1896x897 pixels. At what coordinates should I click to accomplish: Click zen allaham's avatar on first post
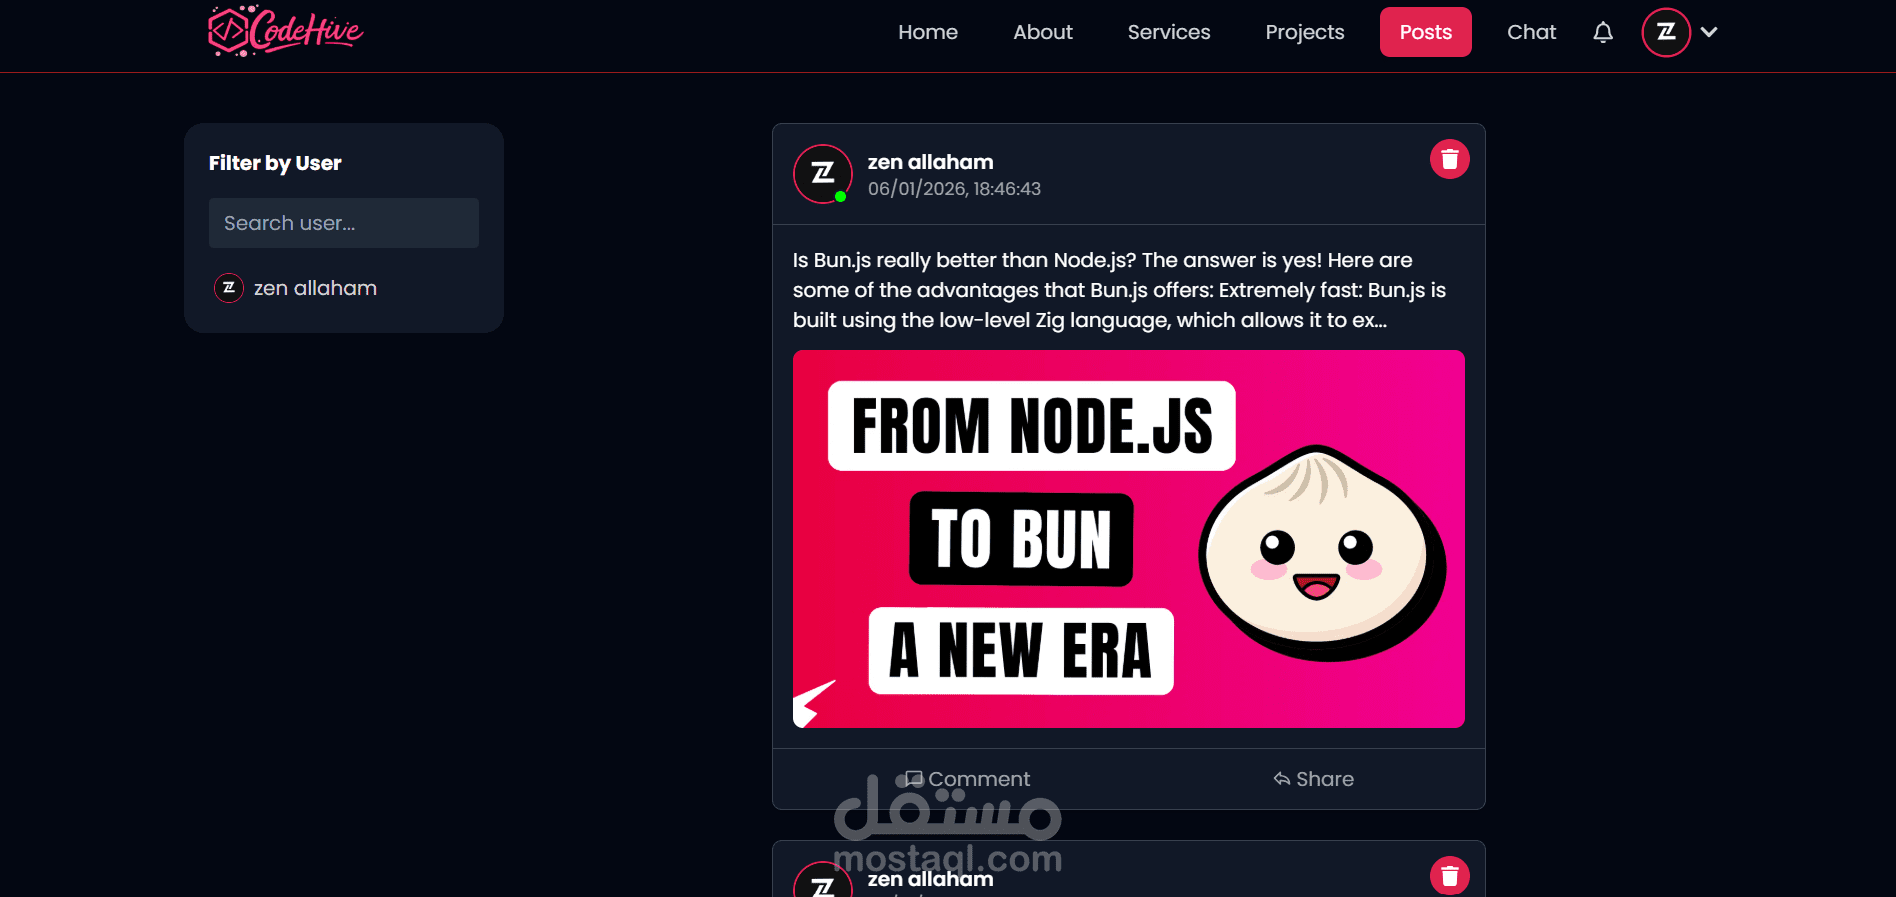(823, 174)
